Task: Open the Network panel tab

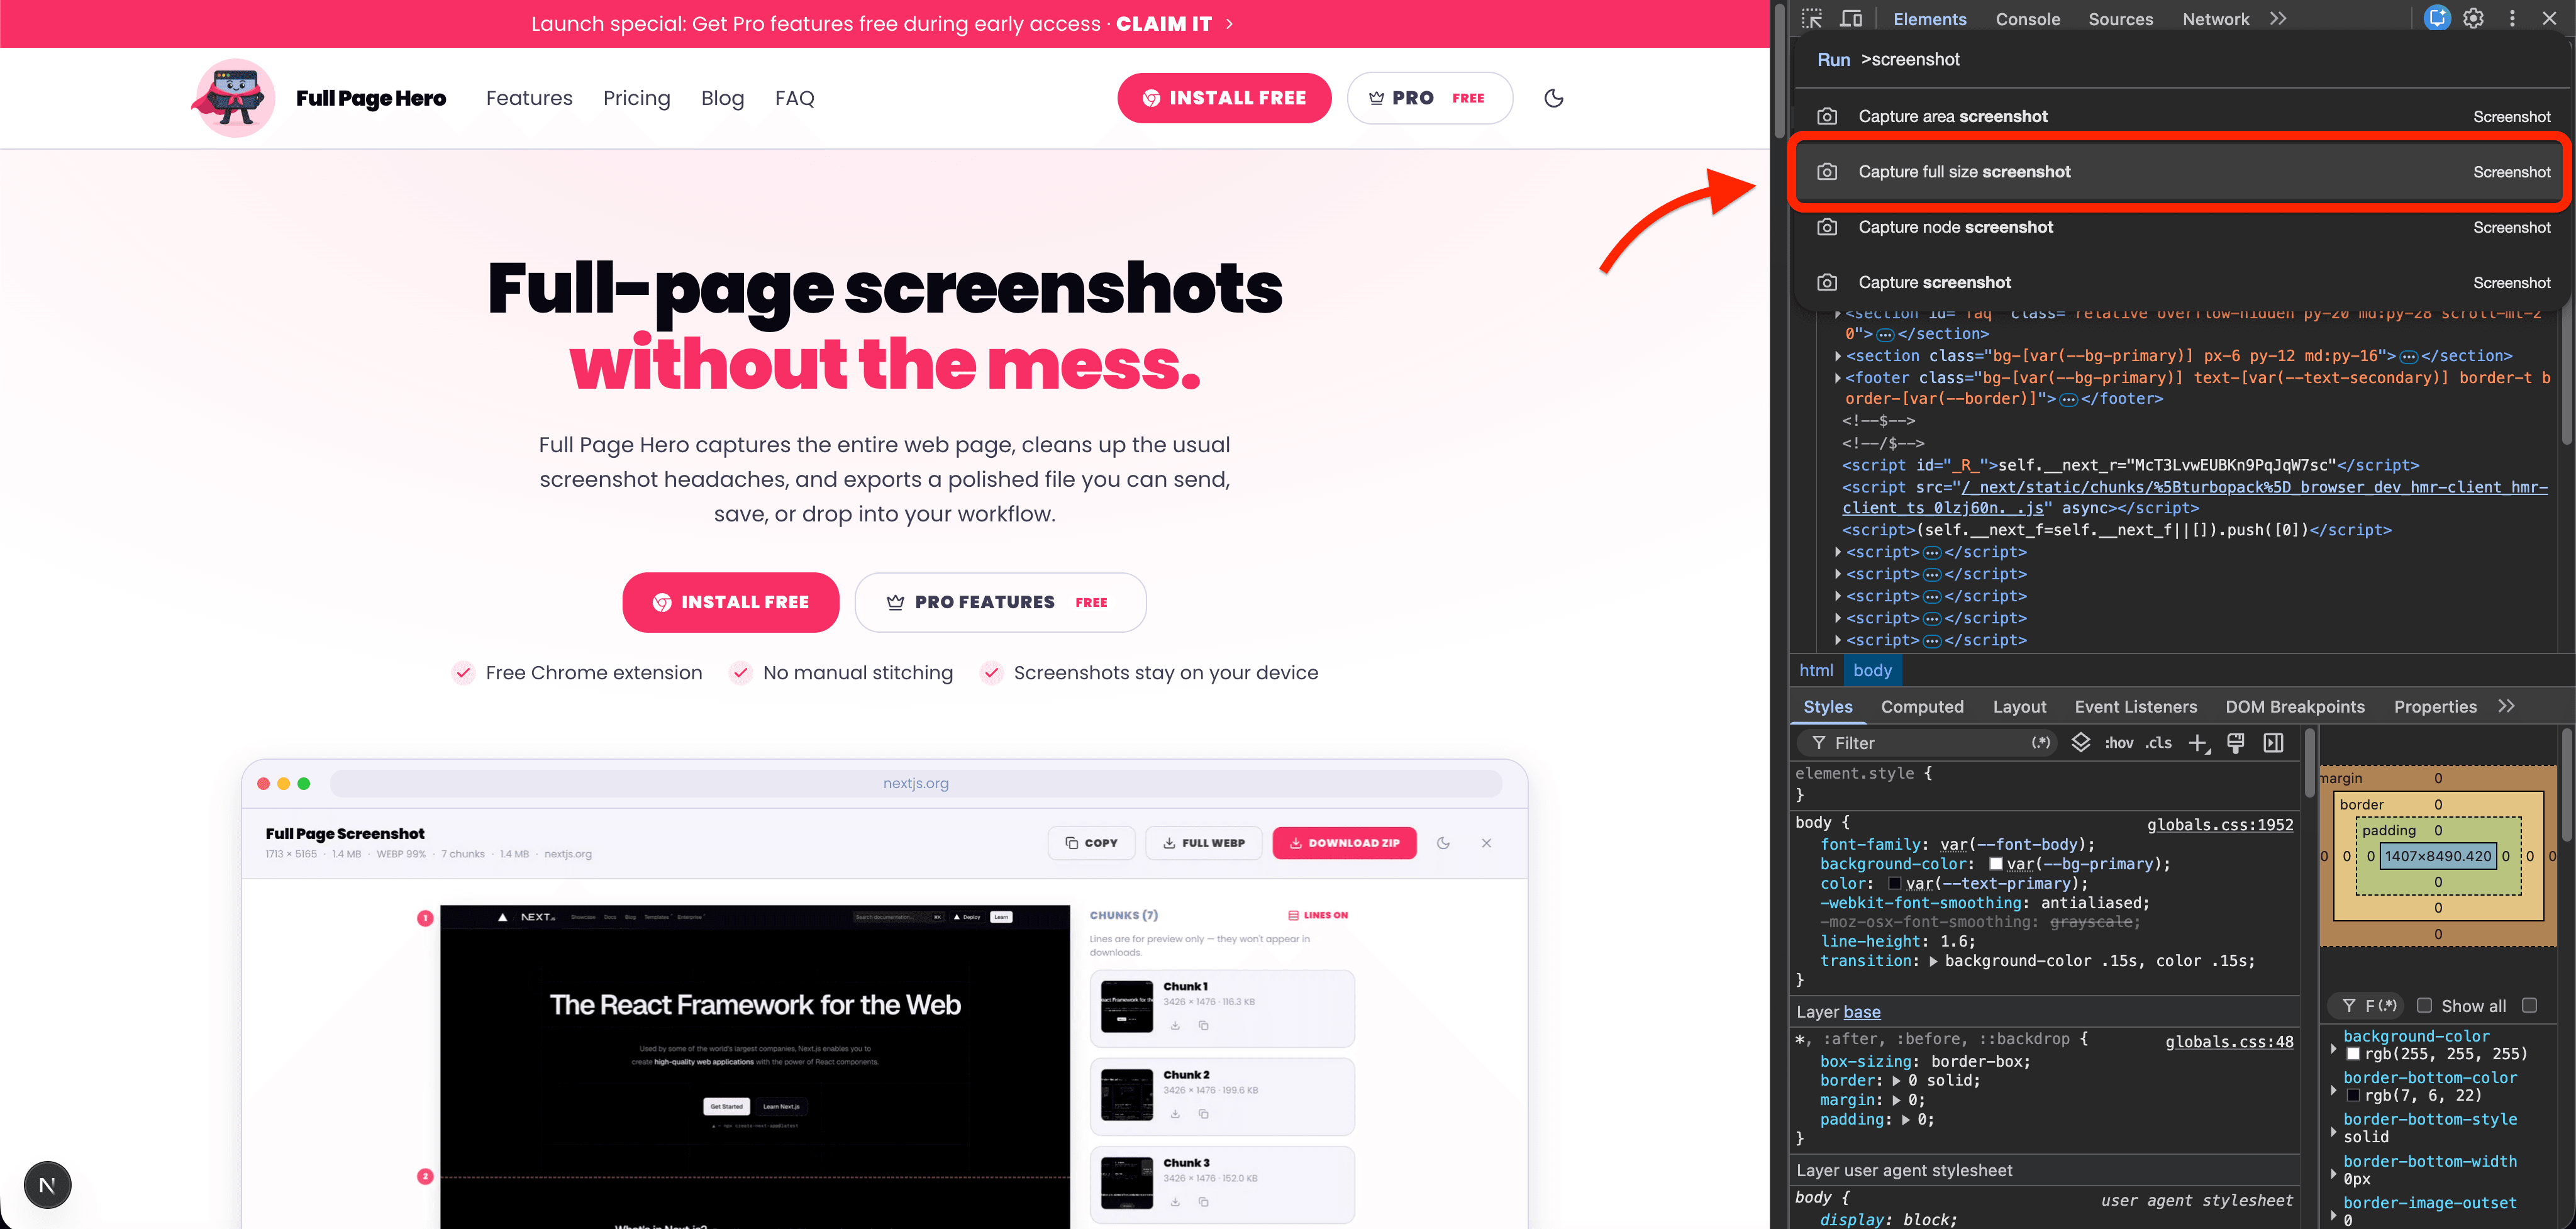Action: (x=2215, y=19)
